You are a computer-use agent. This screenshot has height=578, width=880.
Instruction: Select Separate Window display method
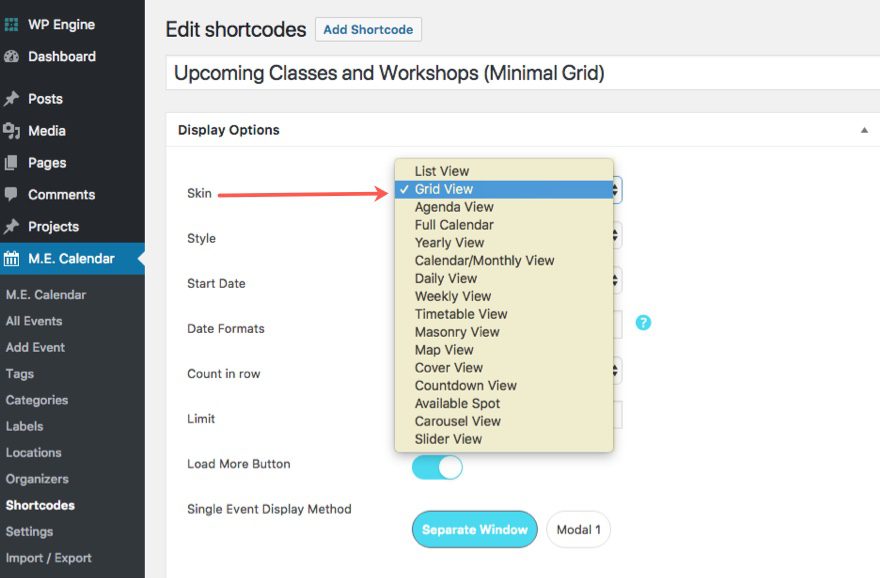pyautogui.click(x=474, y=529)
